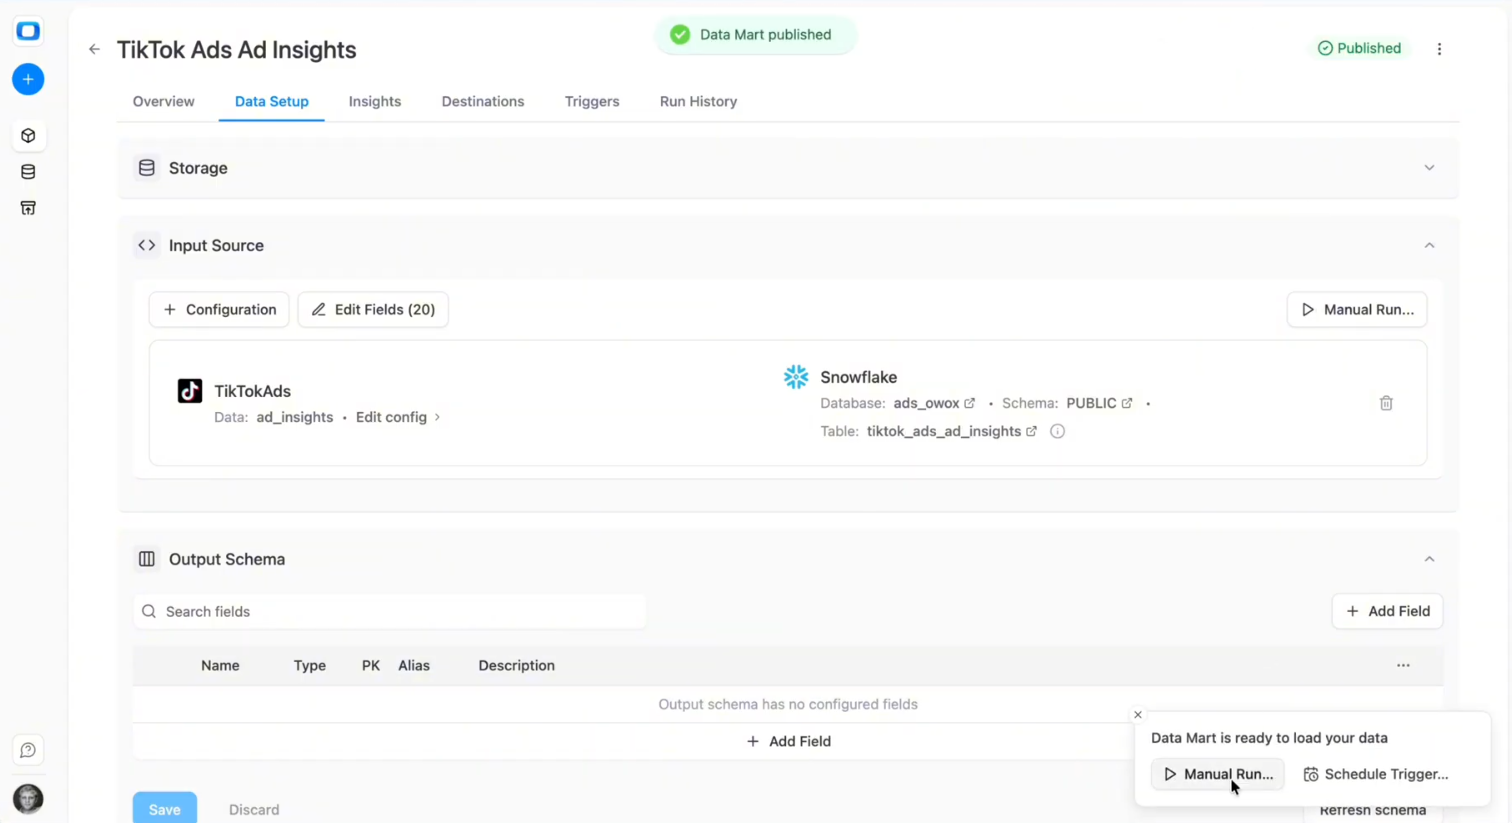
Task: Click the info icon beside tiktok_ads_ad_insights table
Action: pos(1057,431)
